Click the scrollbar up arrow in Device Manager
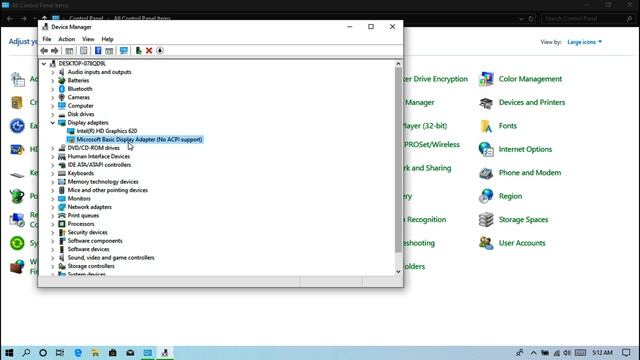The image size is (640, 360). tap(398, 64)
